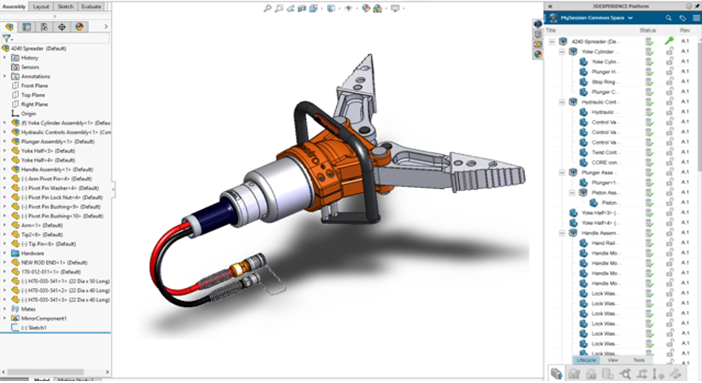Toggle the lock for Hand Rail row
Viewport: 702px width, 383px height.
670,243
